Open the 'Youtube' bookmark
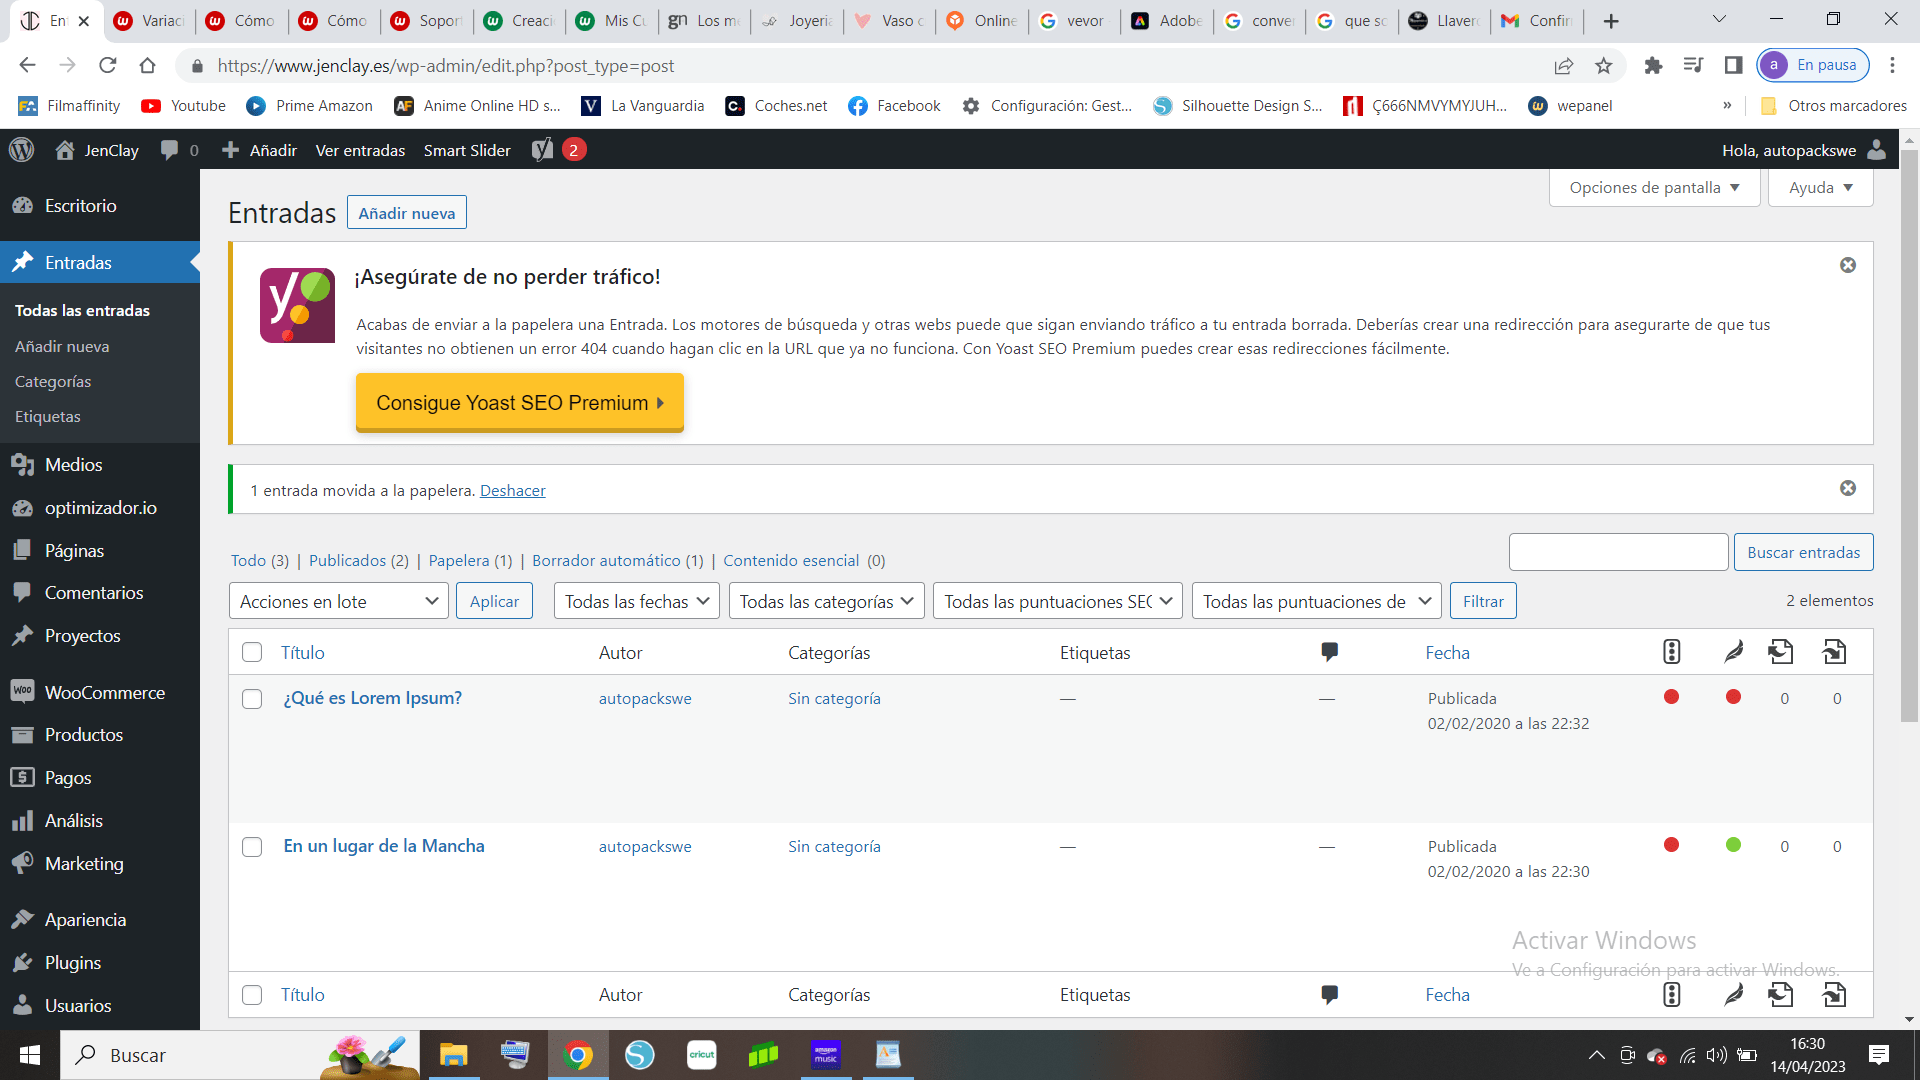 click(184, 105)
